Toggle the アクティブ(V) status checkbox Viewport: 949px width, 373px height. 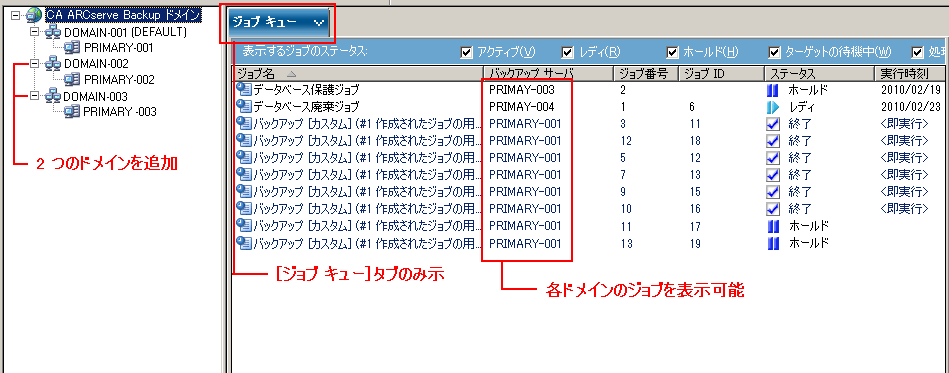click(467, 53)
